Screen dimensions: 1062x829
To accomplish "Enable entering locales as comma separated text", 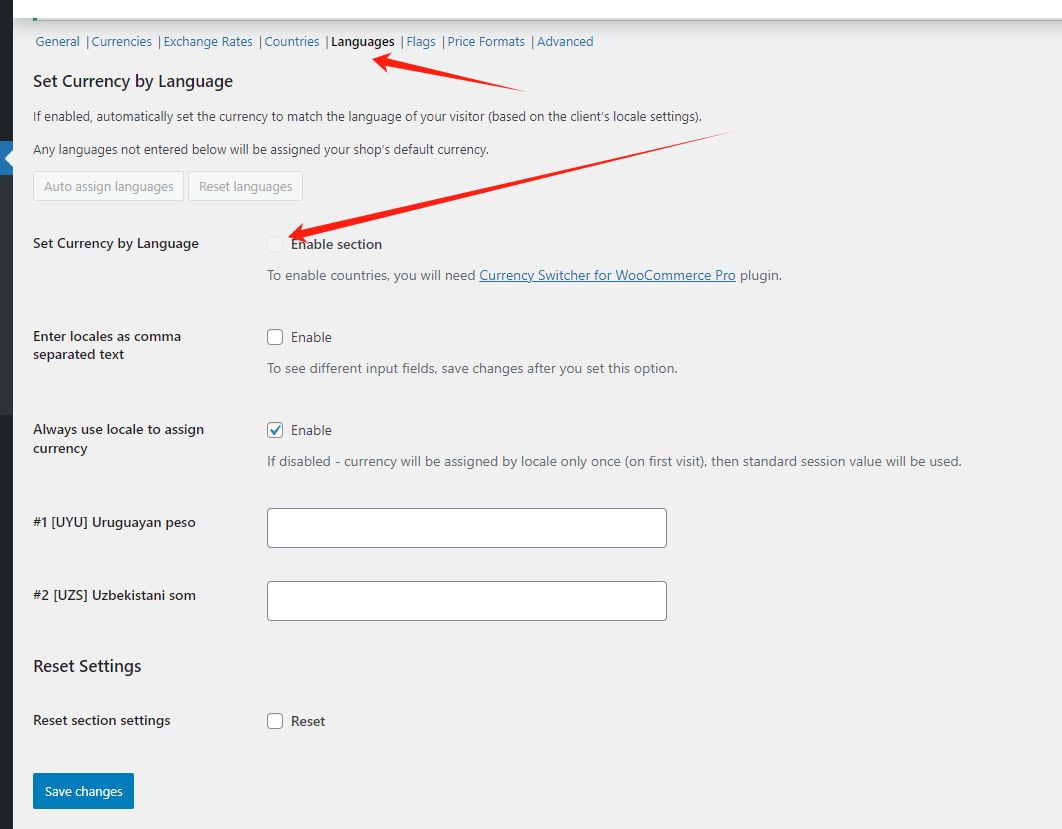I will point(275,337).
